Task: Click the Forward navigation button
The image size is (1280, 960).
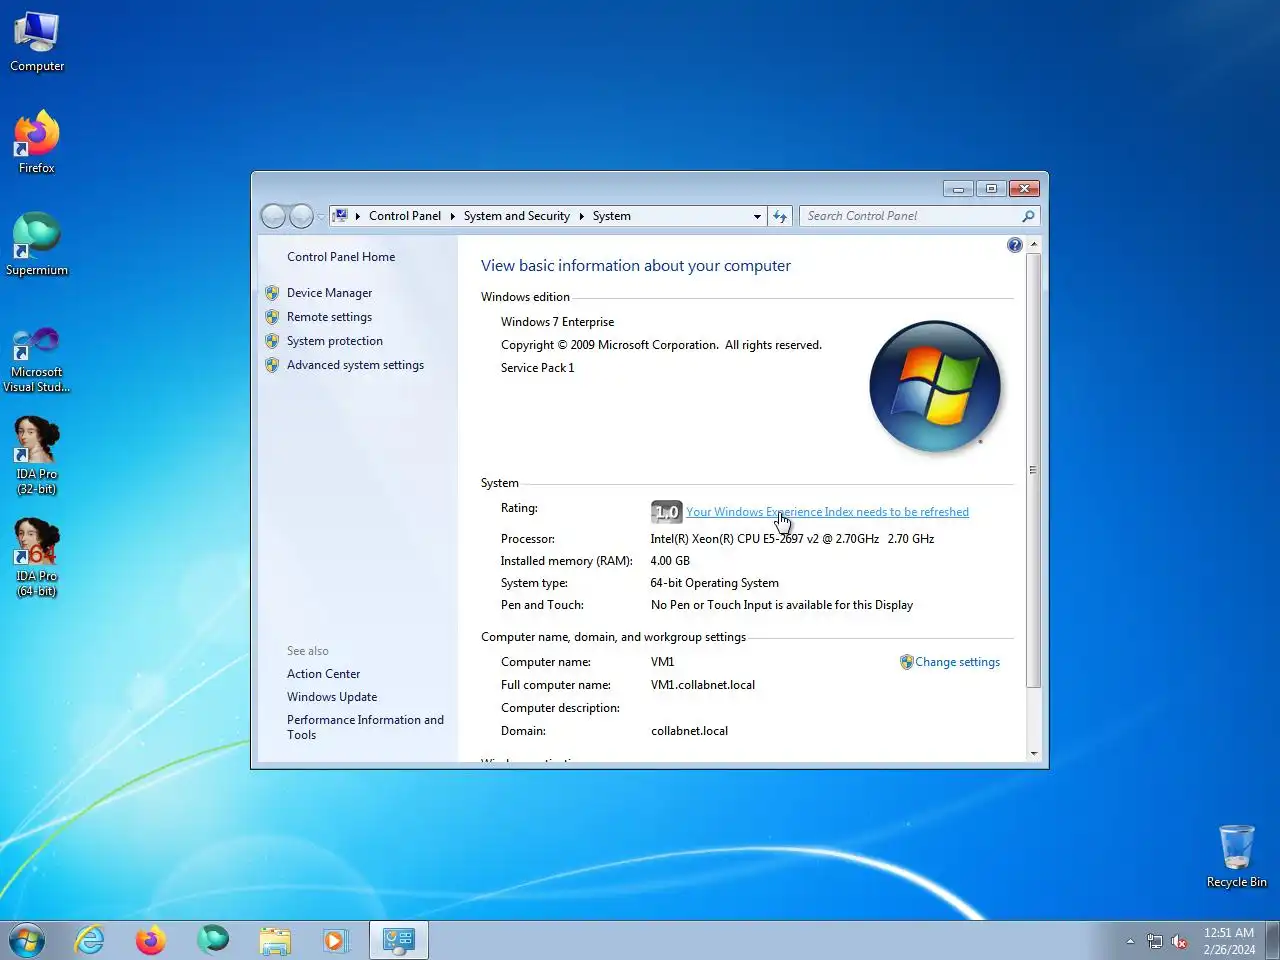Action: point(301,216)
